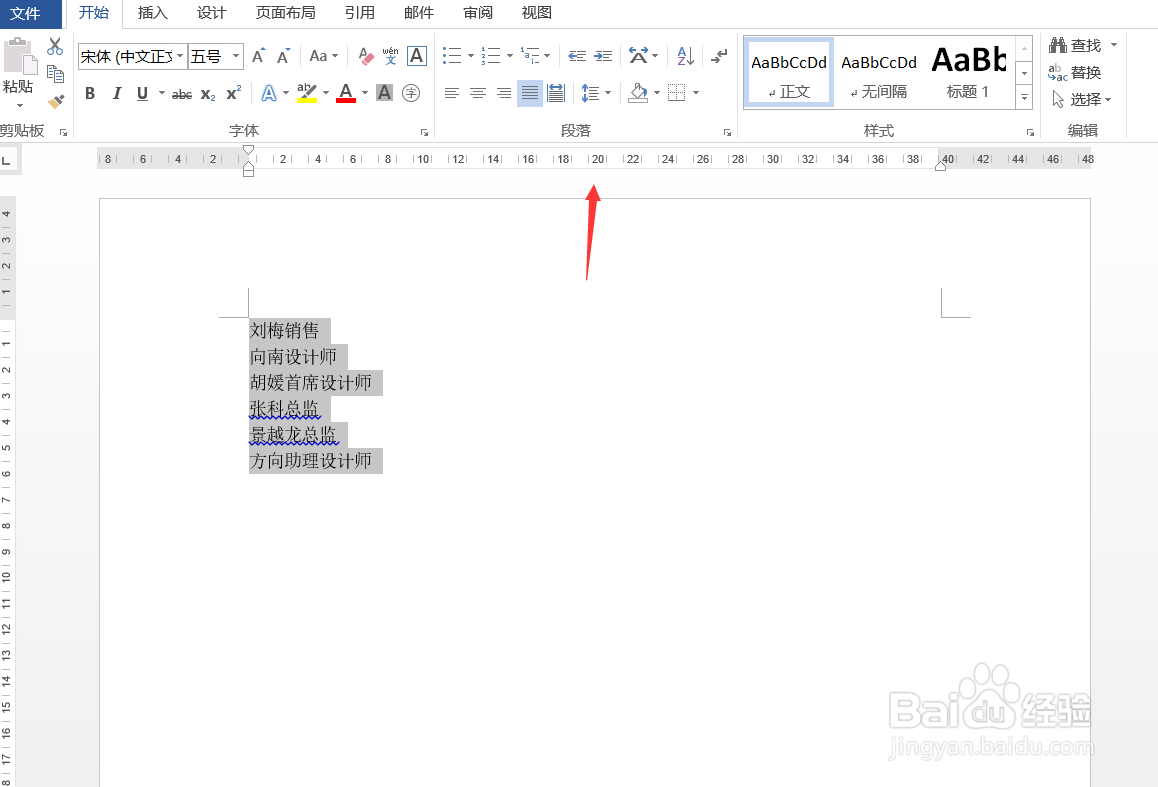This screenshot has height=787, width=1158.
Task: Click the text line 胡媛首席设计师
Action: [x=311, y=382]
